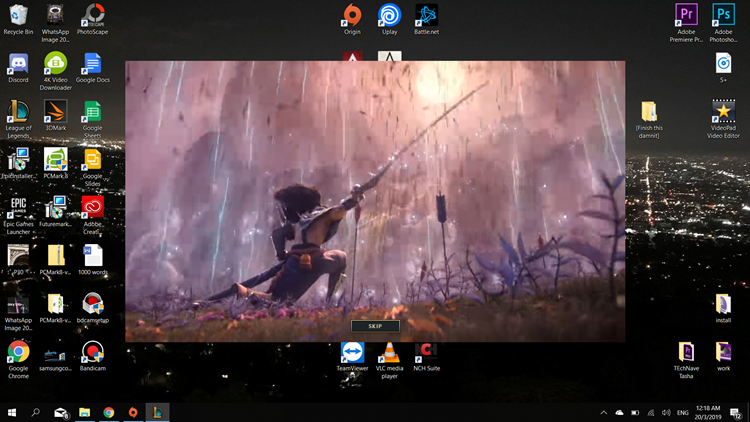Show hidden system tray icons
The height and width of the screenshot is (422, 750).
pyautogui.click(x=604, y=412)
